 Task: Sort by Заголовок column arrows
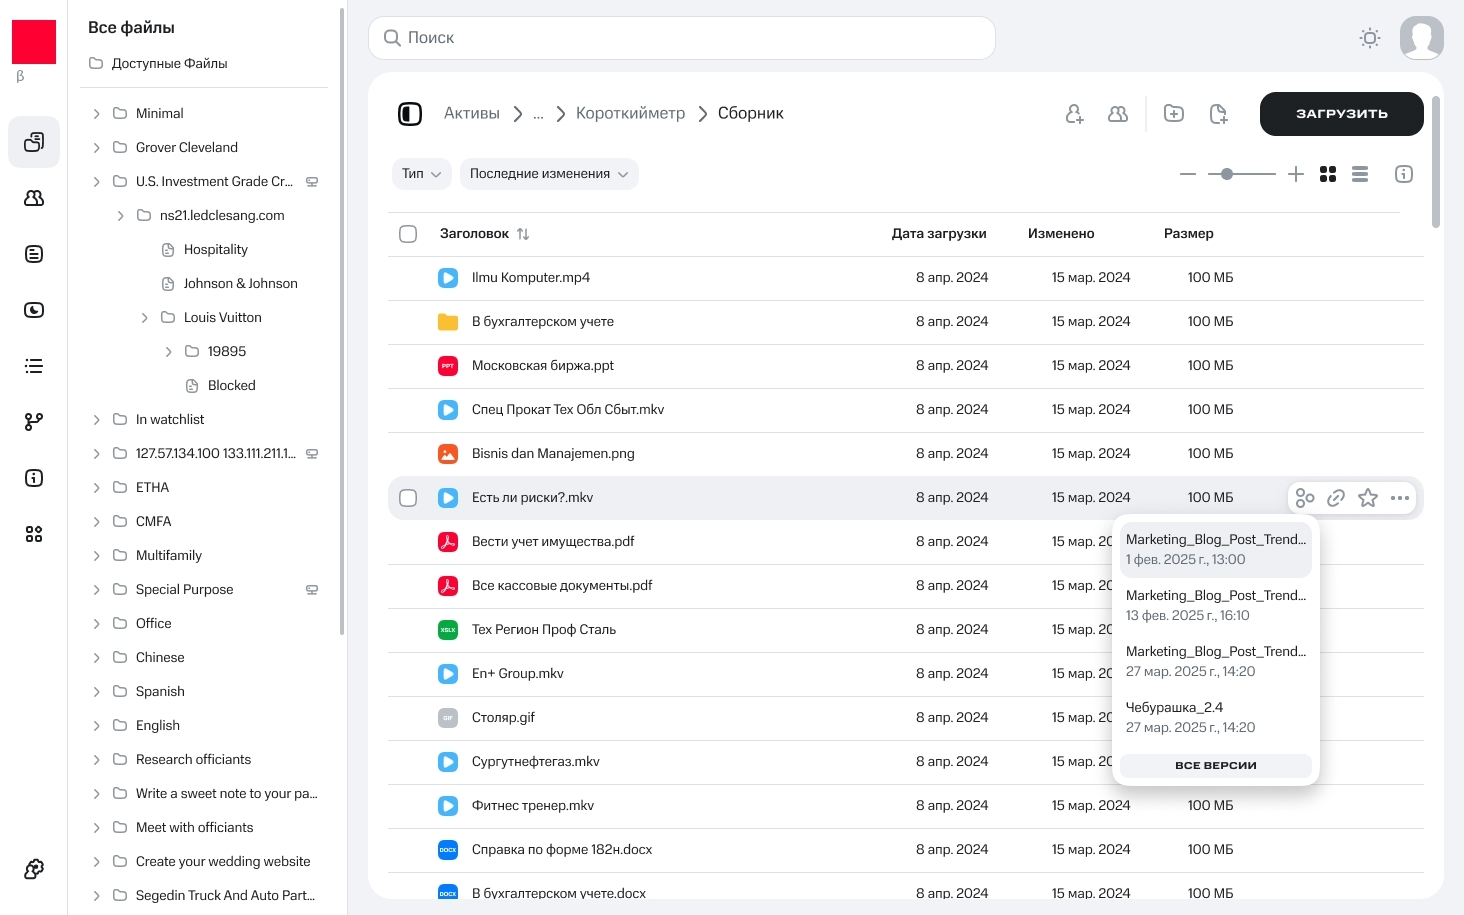(x=523, y=234)
